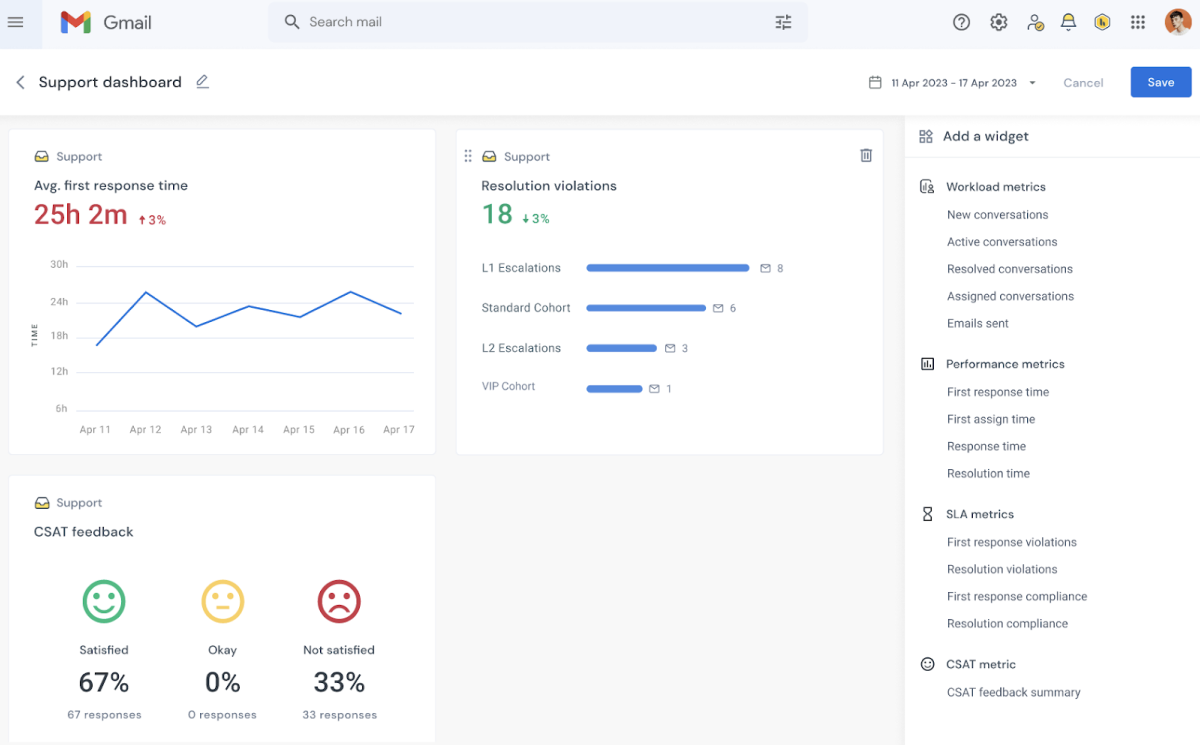The width and height of the screenshot is (1200, 745).
Task: Click the CSAT metric smiley icon
Action: 927,664
